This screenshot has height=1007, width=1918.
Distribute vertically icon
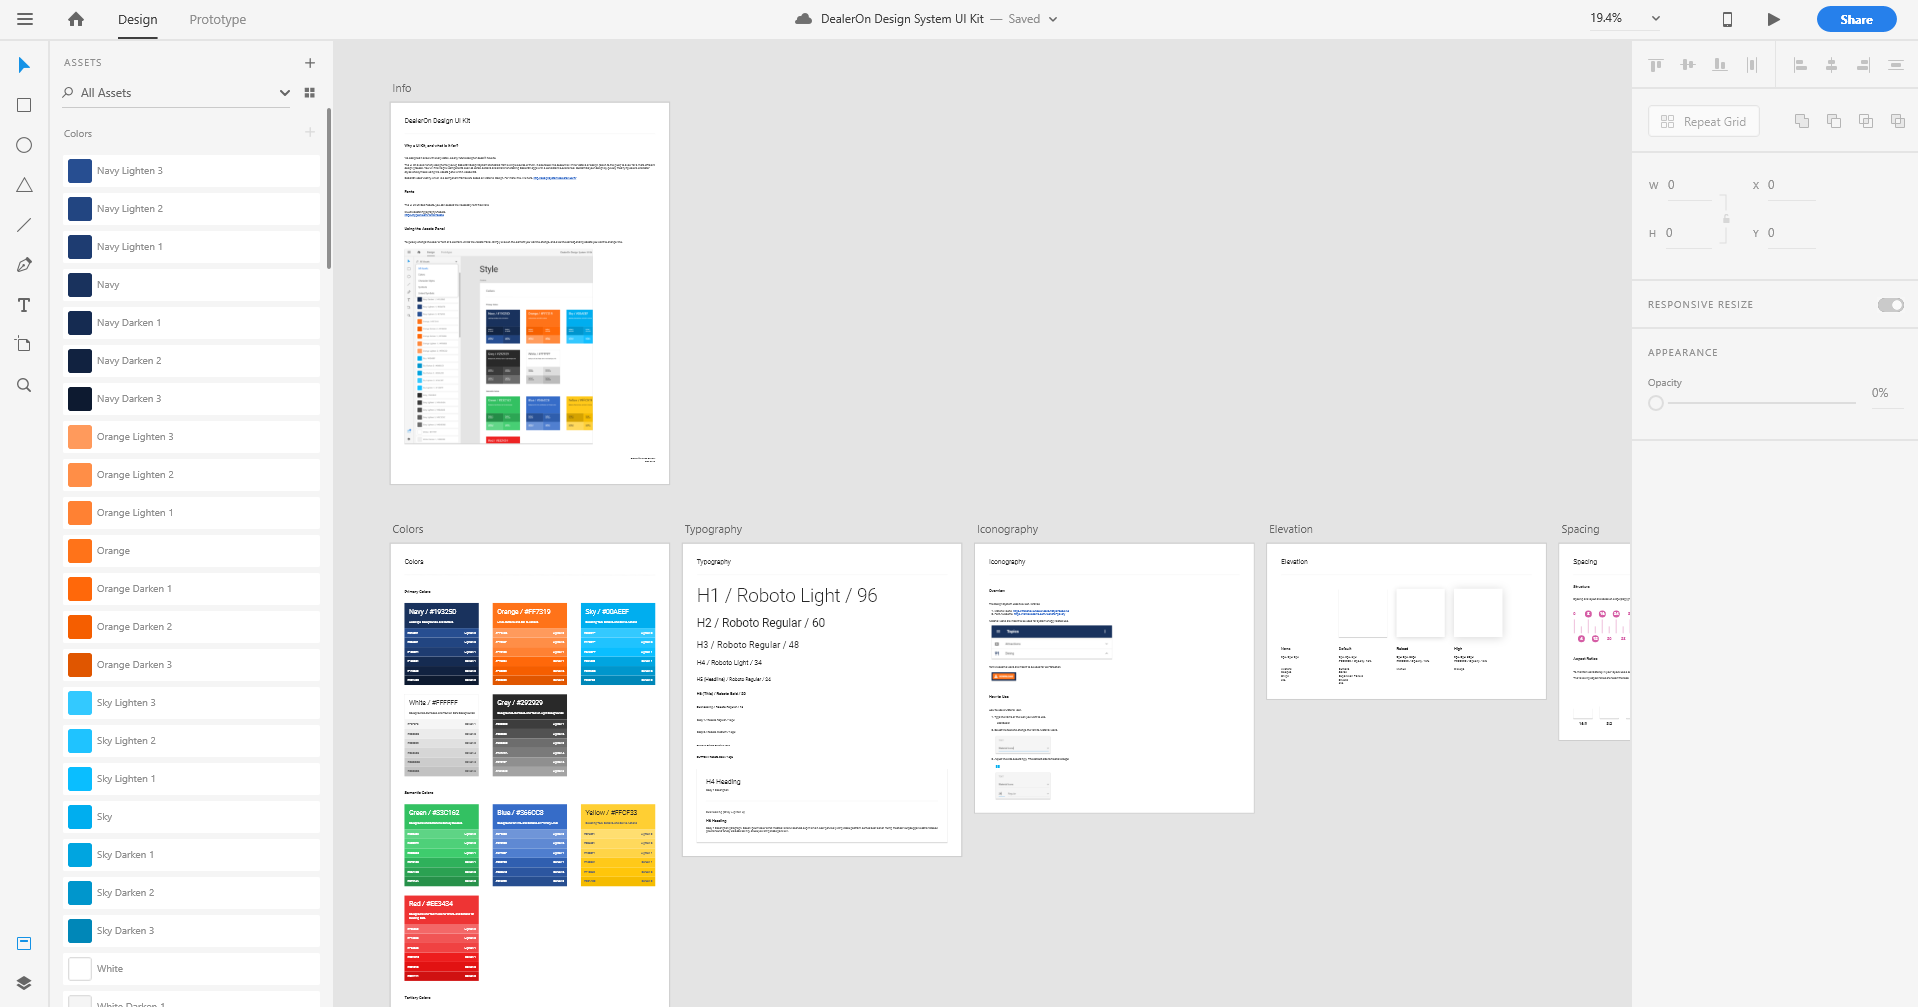1896,65
